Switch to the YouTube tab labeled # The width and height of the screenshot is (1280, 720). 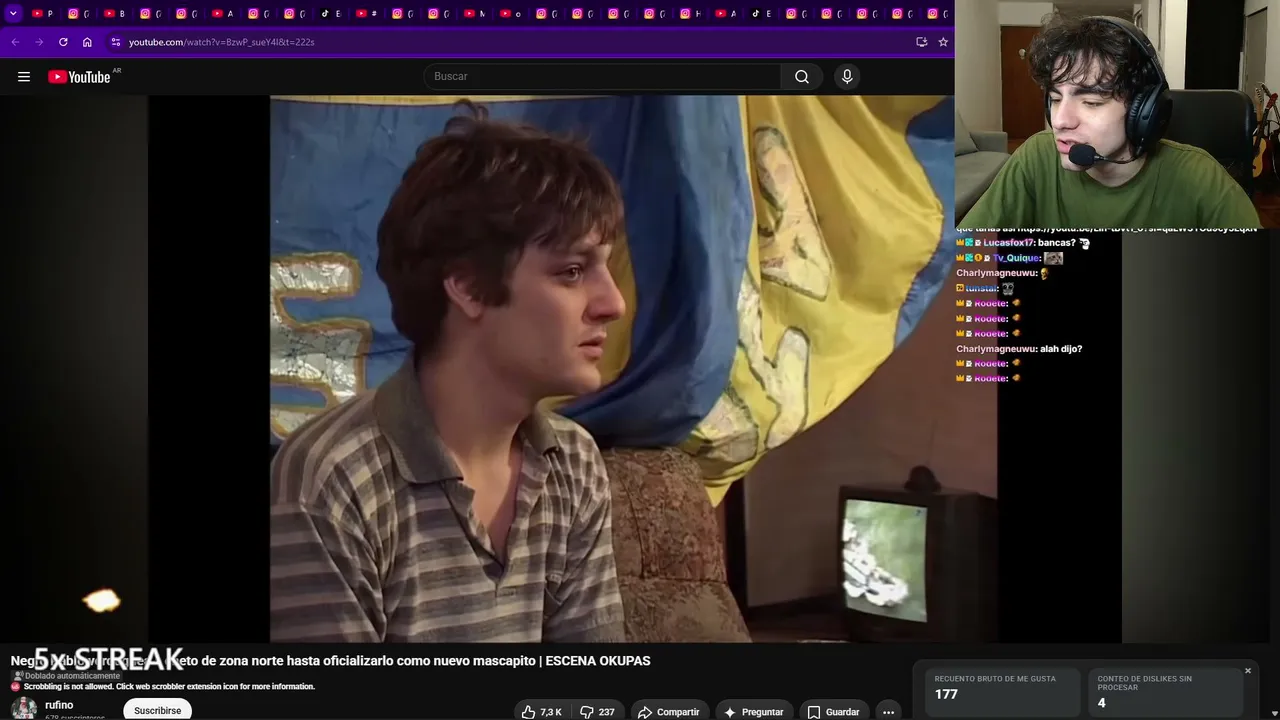[x=367, y=14]
